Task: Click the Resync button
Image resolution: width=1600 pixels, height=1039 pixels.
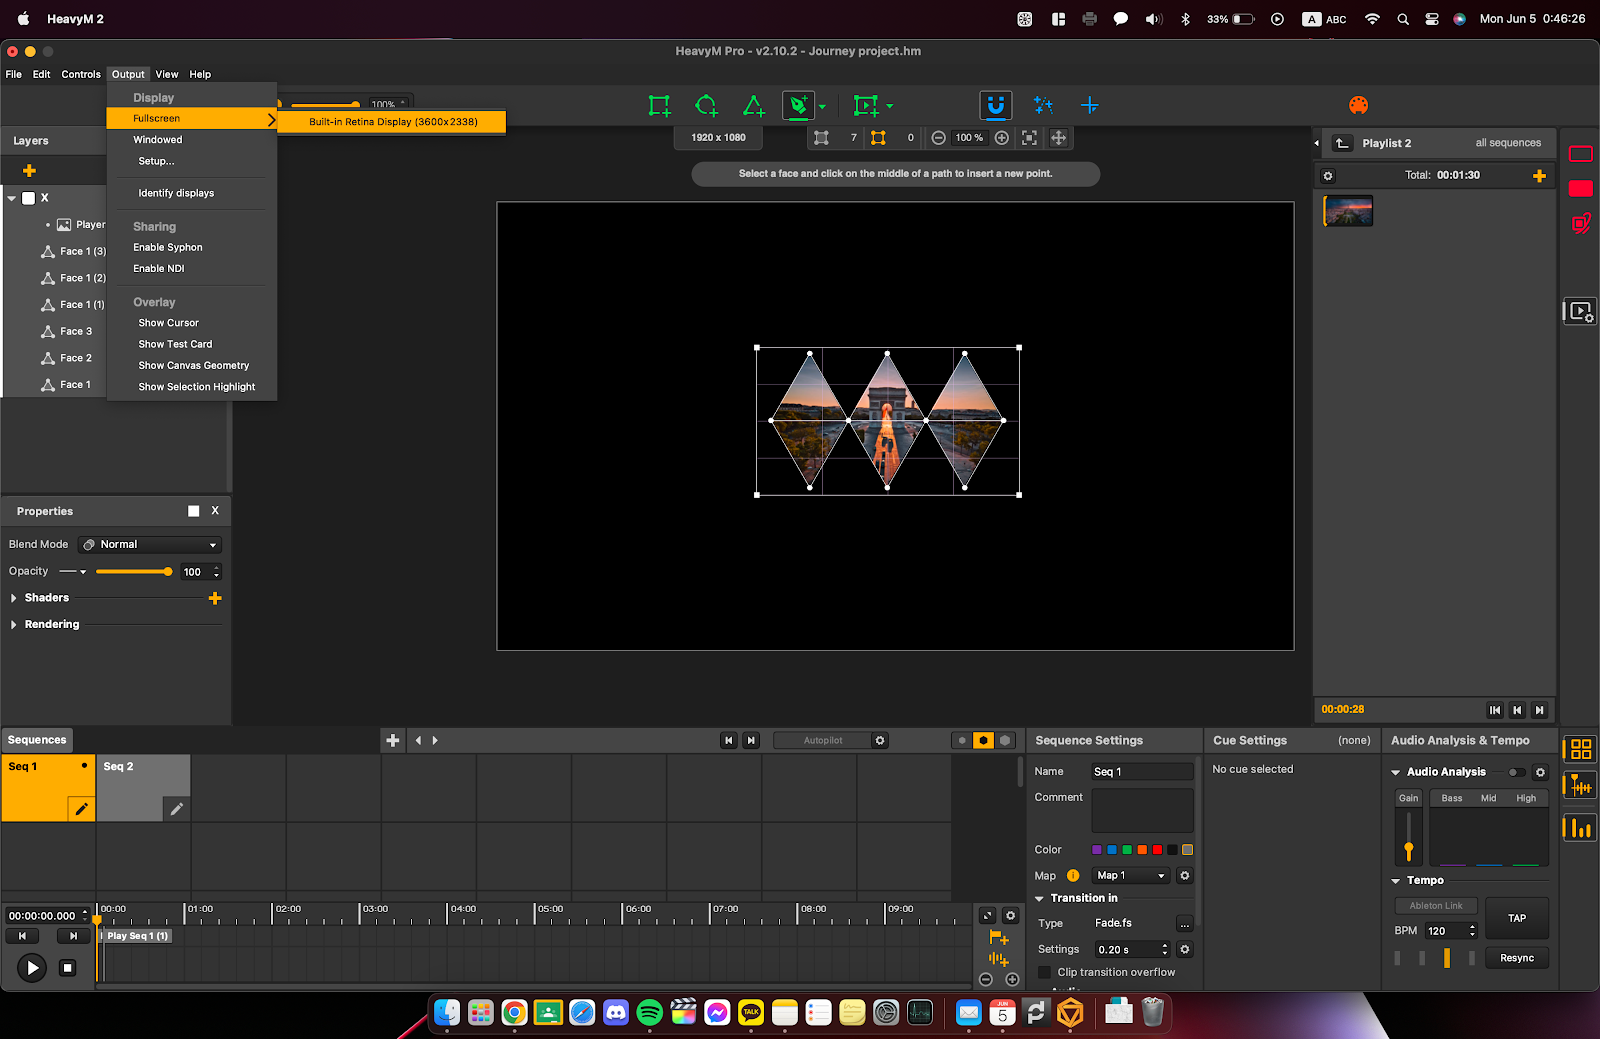Action: coord(1517,958)
